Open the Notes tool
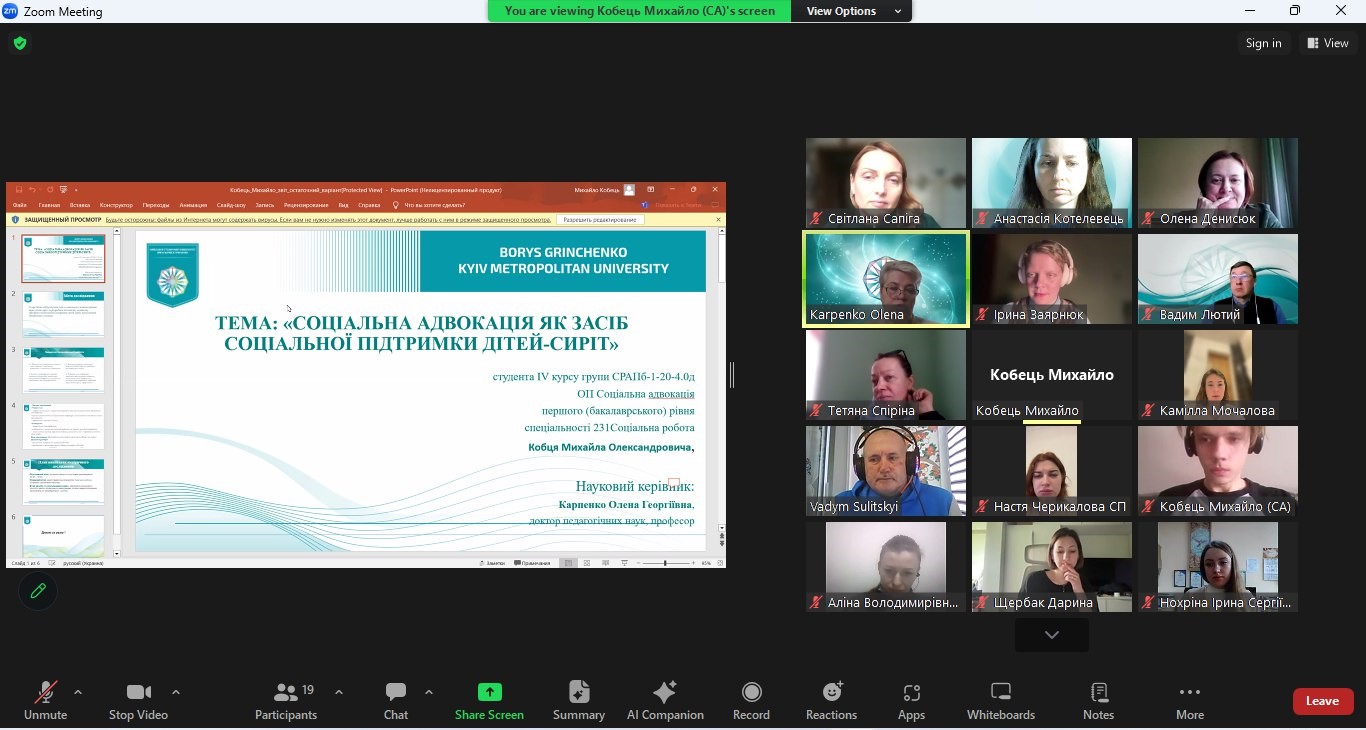Screen dimensions: 1366x730 pos(1098,700)
